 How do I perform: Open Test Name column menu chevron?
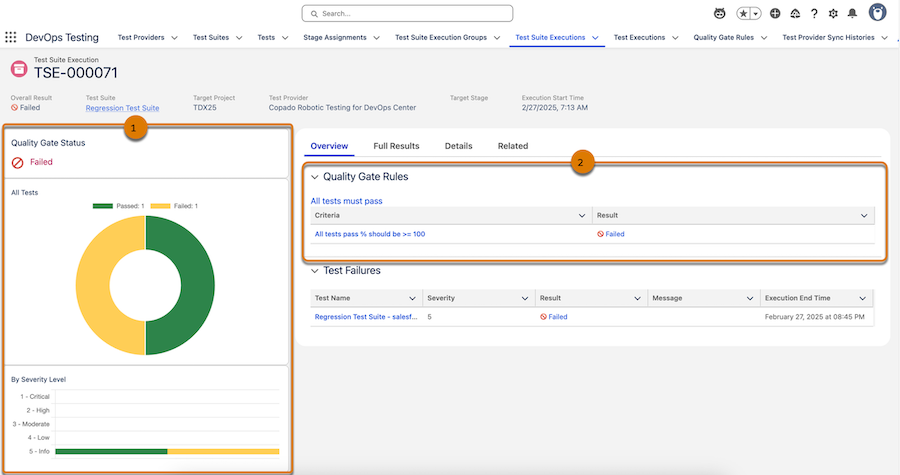(412, 298)
